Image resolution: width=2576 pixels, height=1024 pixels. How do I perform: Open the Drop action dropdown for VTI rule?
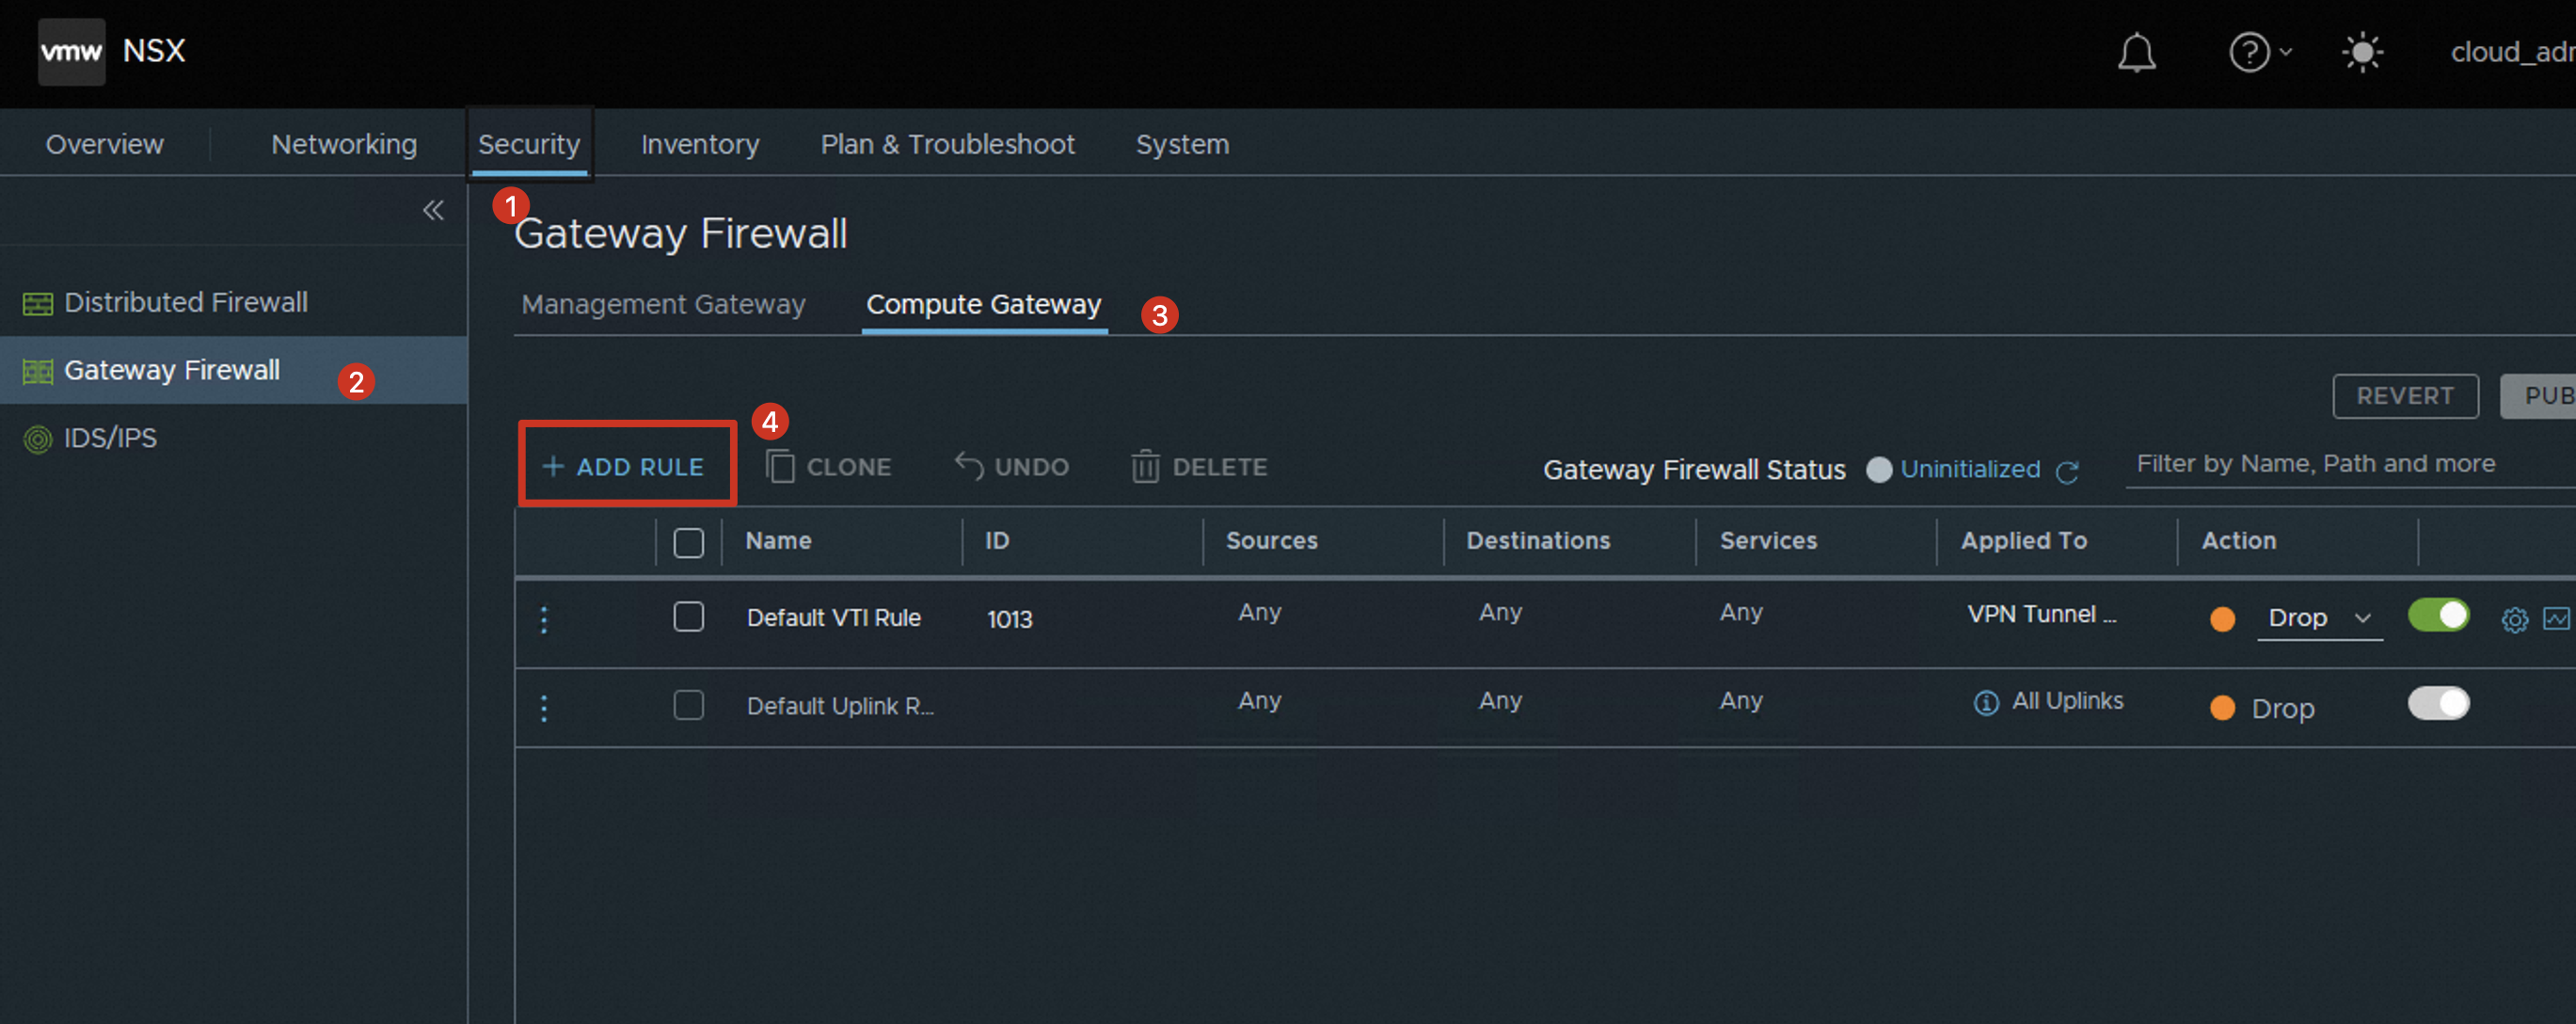(x=2319, y=618)
